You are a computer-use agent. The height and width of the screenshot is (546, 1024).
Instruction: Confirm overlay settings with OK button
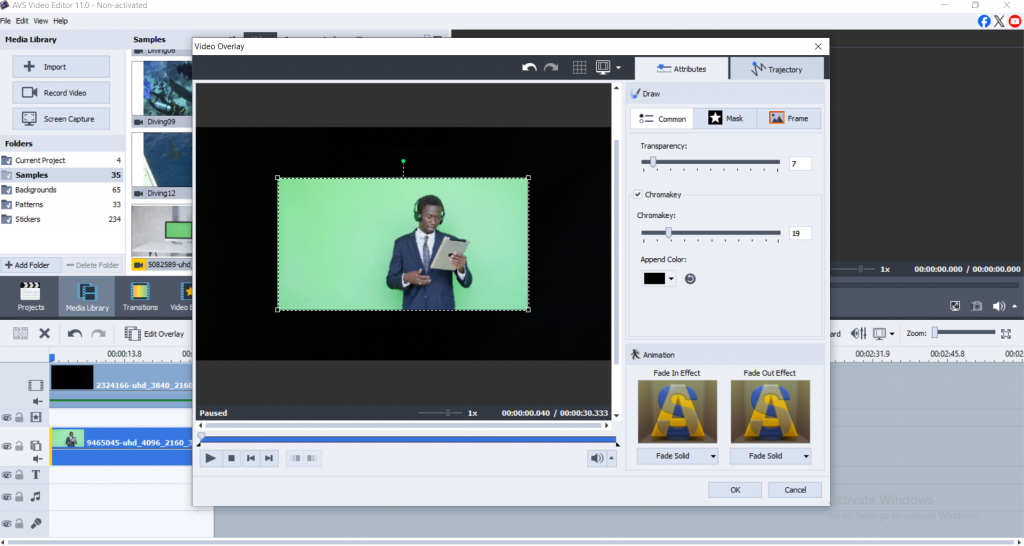(x=735, y=490)
